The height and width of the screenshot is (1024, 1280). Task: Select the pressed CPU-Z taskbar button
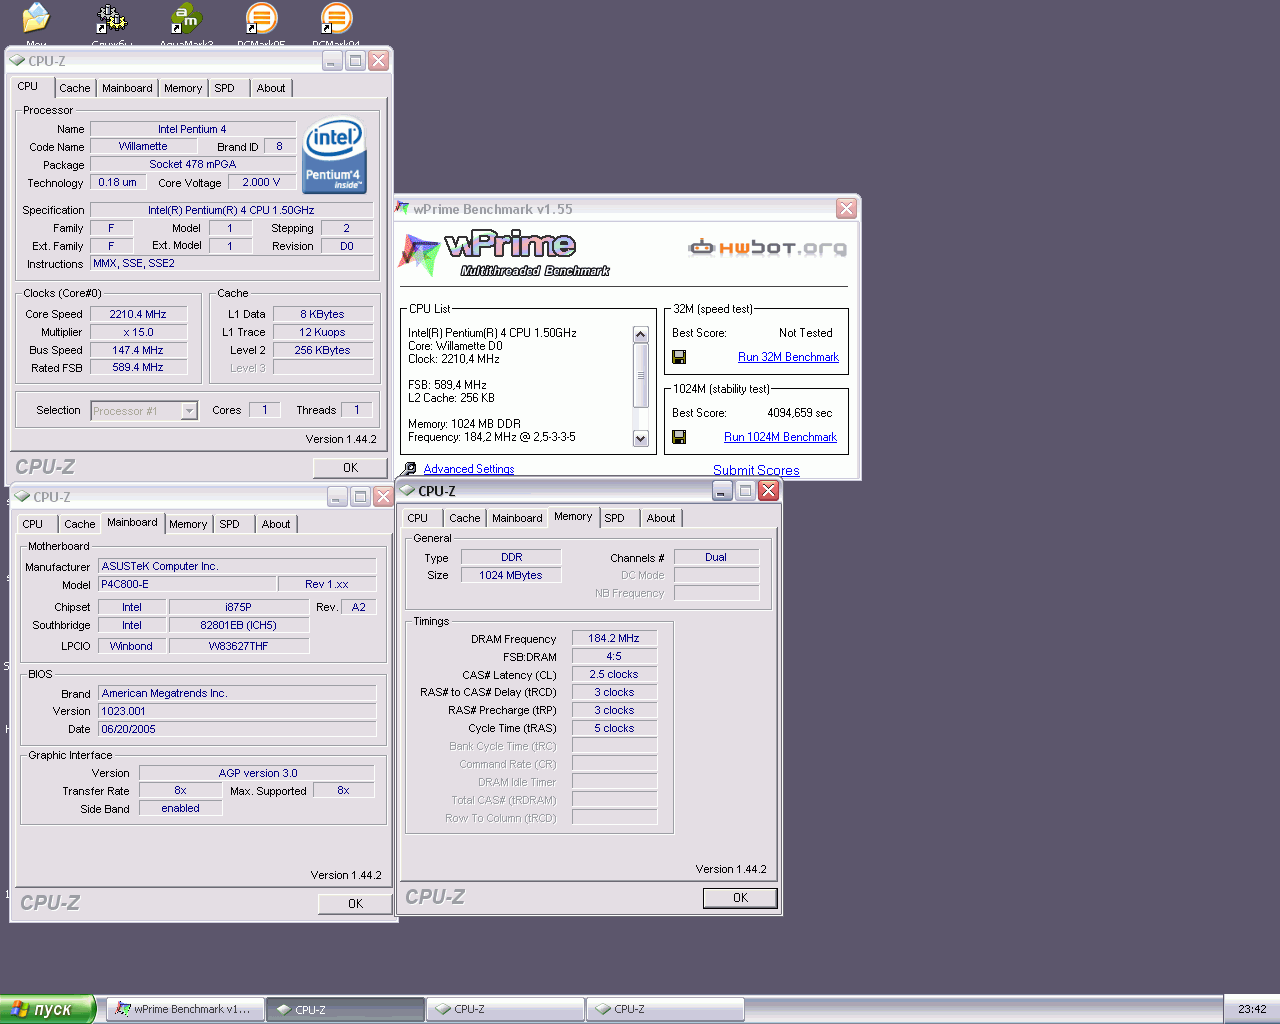345,1009
